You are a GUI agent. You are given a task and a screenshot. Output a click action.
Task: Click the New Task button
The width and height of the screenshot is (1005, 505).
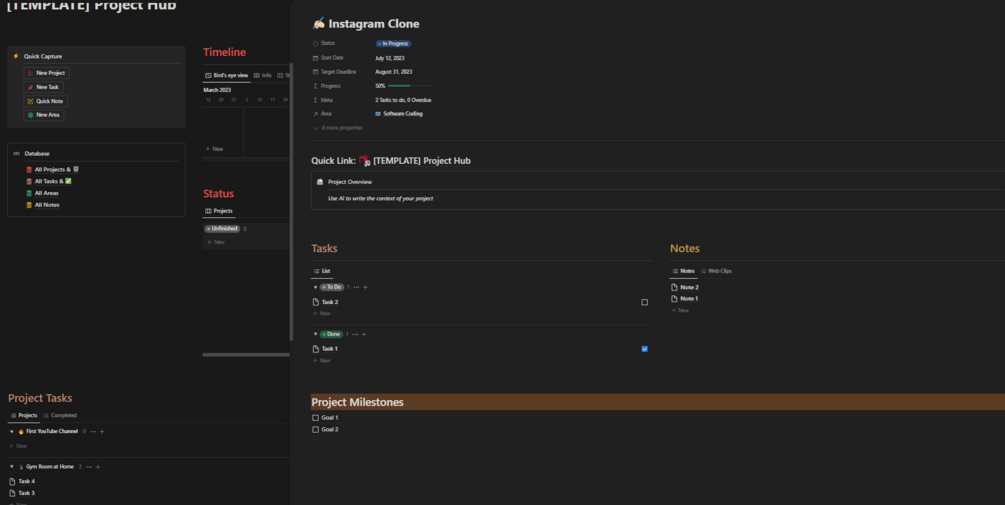click(x=43, y=87)
